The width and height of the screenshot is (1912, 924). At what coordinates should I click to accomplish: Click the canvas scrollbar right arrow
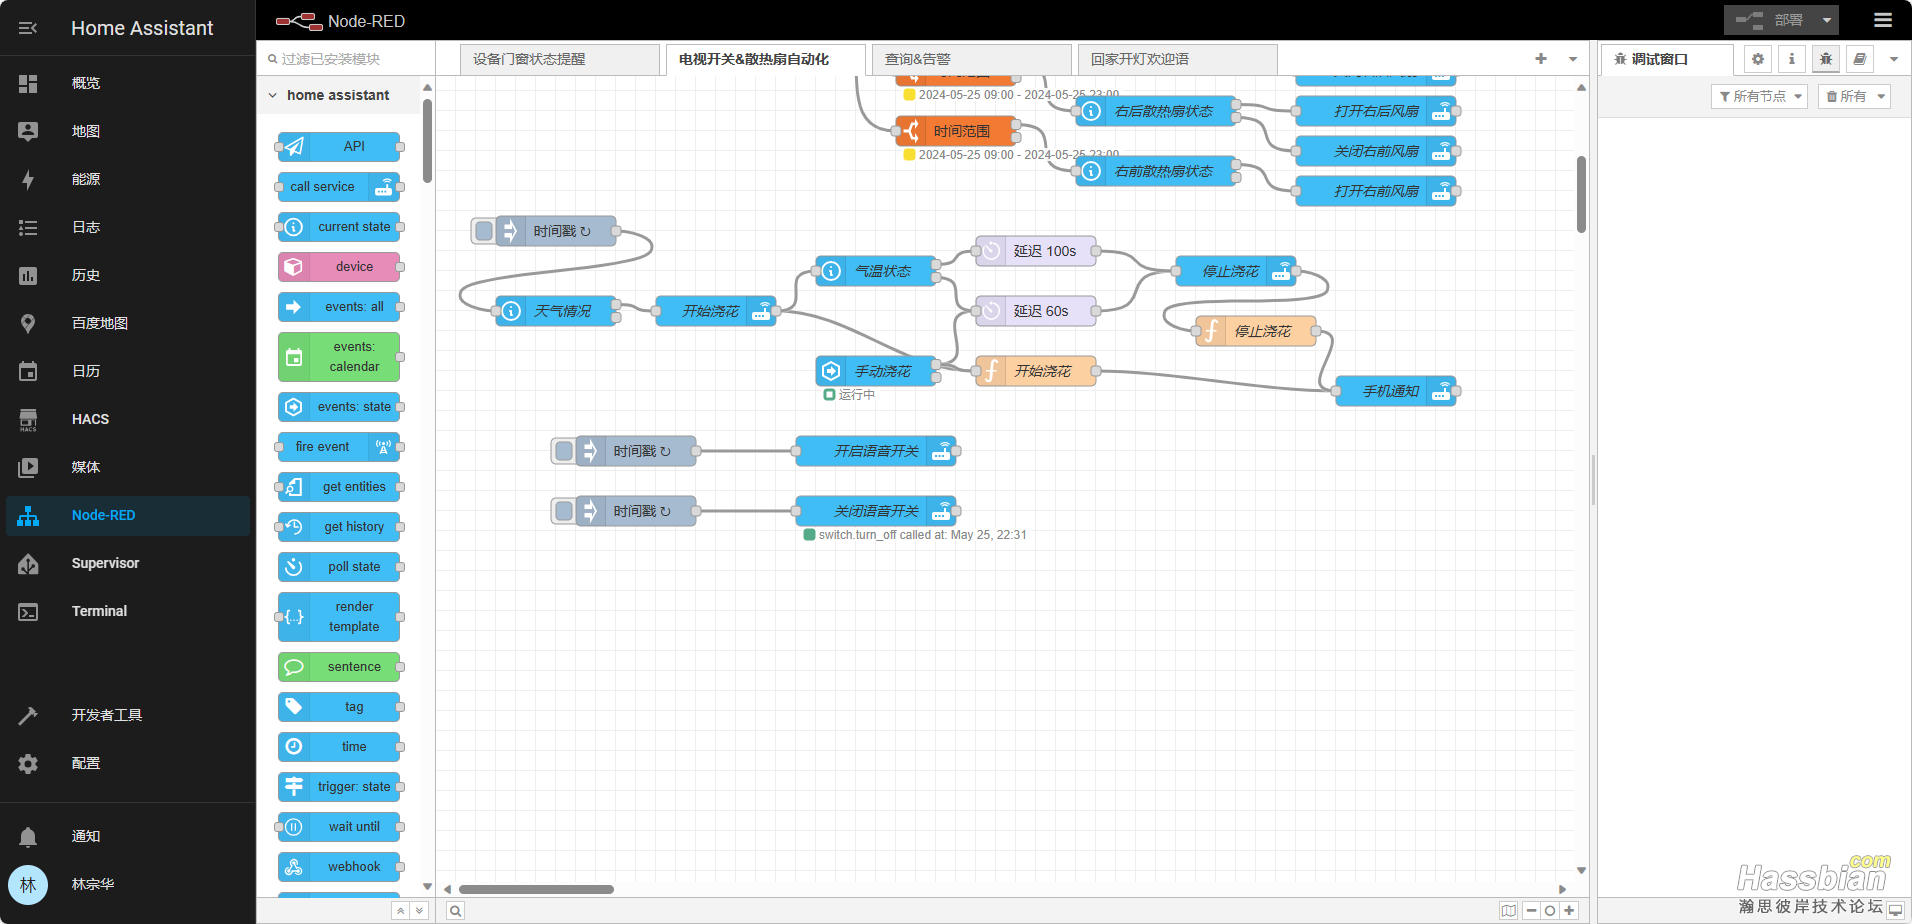tap(1562, 889)
